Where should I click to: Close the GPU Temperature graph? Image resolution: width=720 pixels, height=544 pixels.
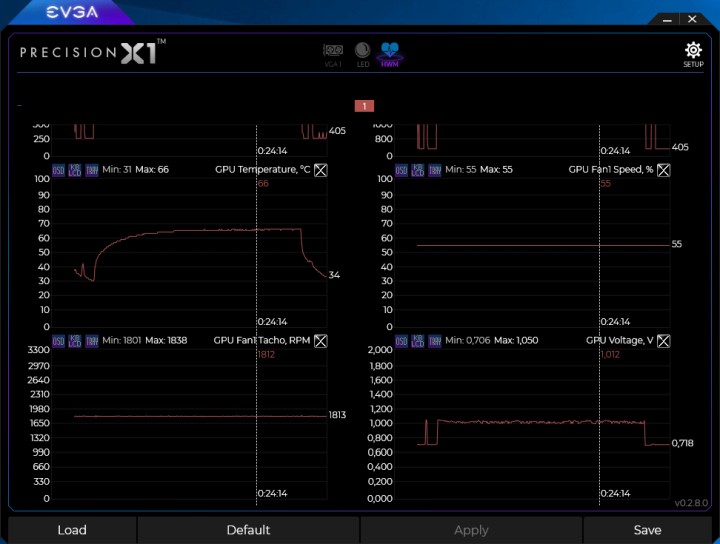tap(321, 170)
